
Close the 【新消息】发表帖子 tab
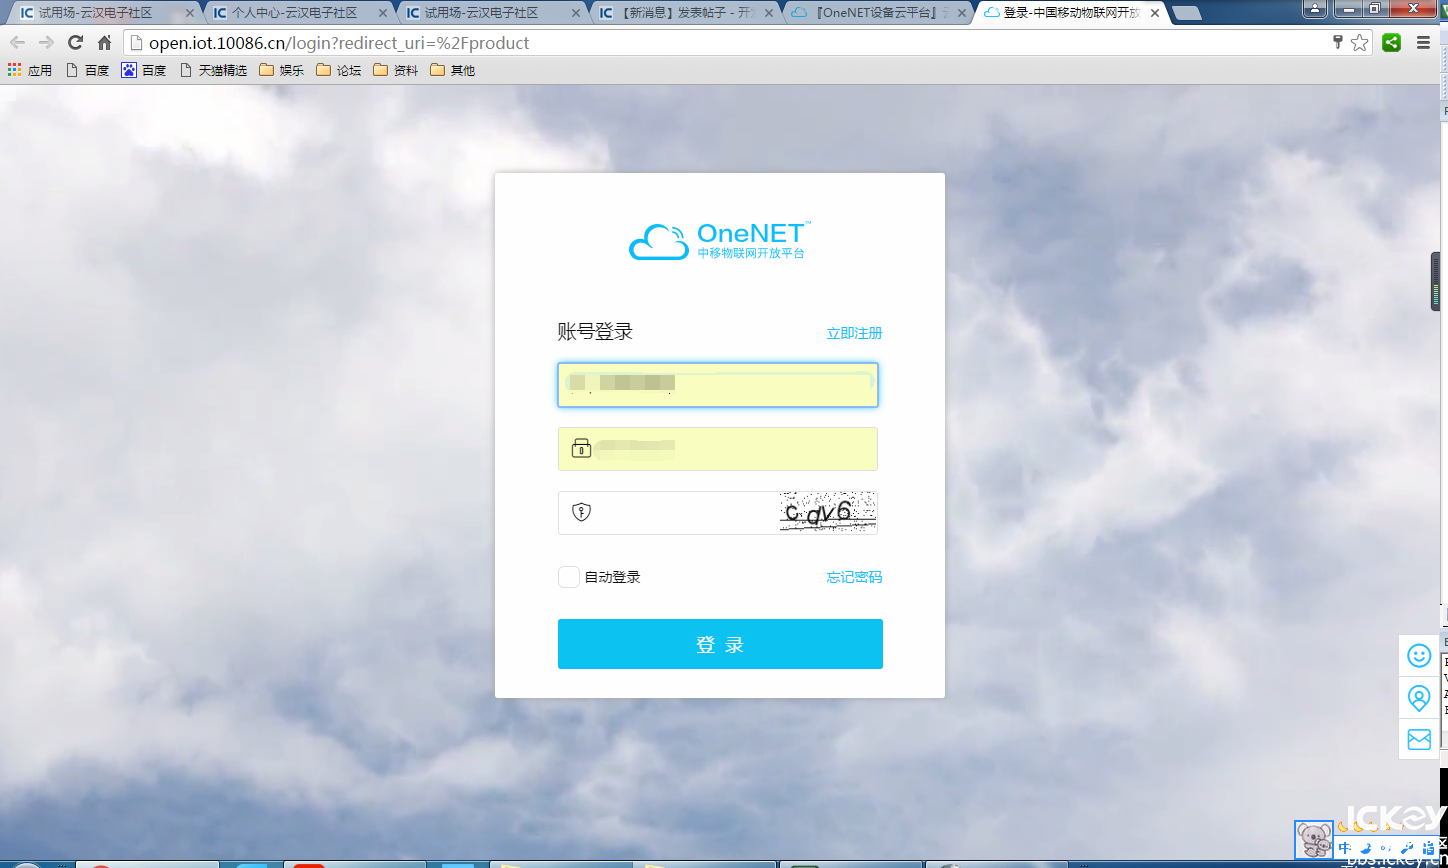(769, 13)
